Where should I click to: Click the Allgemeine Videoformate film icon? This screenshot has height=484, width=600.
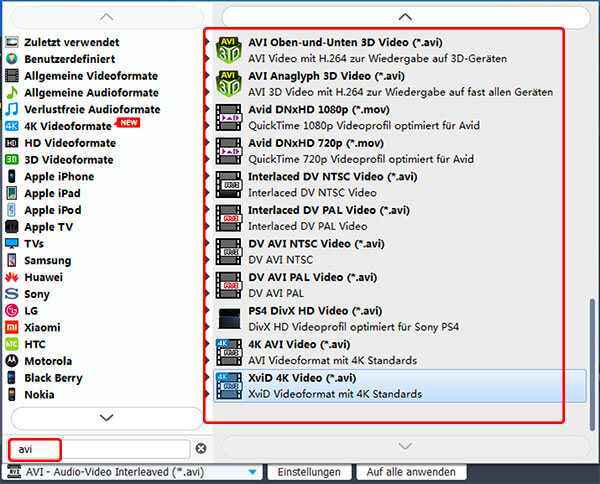(12, 76)
